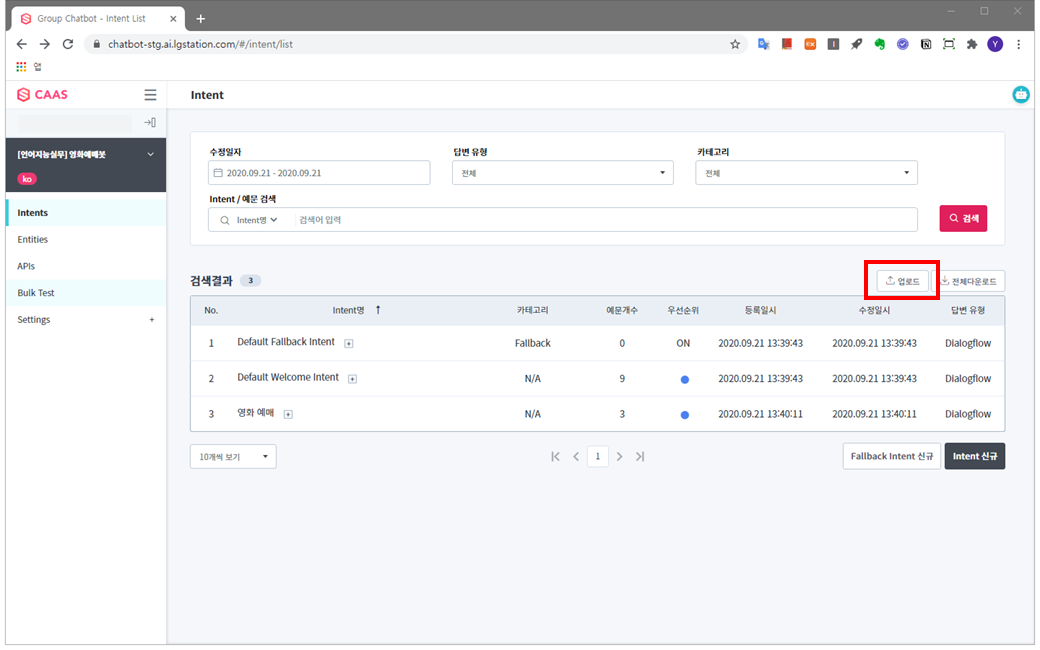Screen dimensions: 1040x650
Task: Click the 검색어 입력 search field
Action: [x=600, y=220]
